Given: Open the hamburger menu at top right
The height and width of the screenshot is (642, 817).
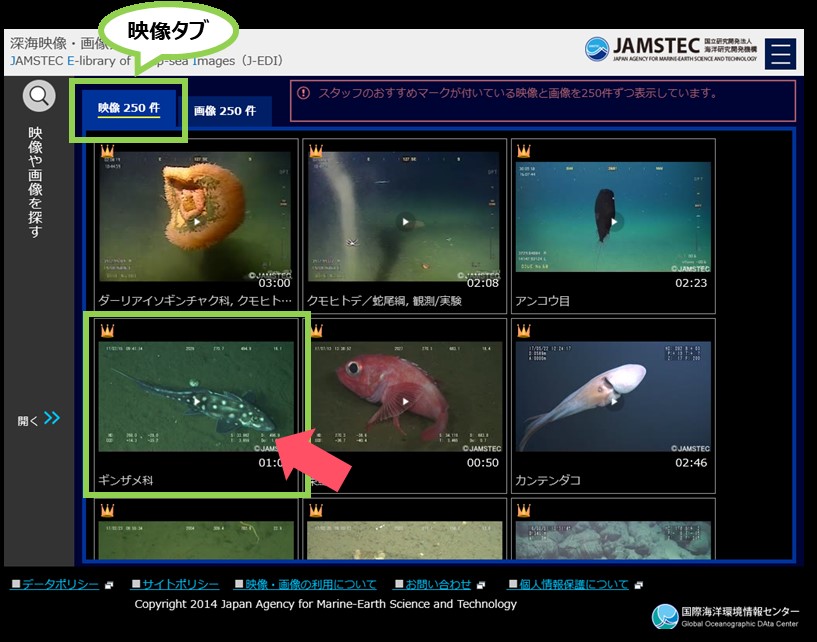Looking at the screenshot, I should [780, 53].
